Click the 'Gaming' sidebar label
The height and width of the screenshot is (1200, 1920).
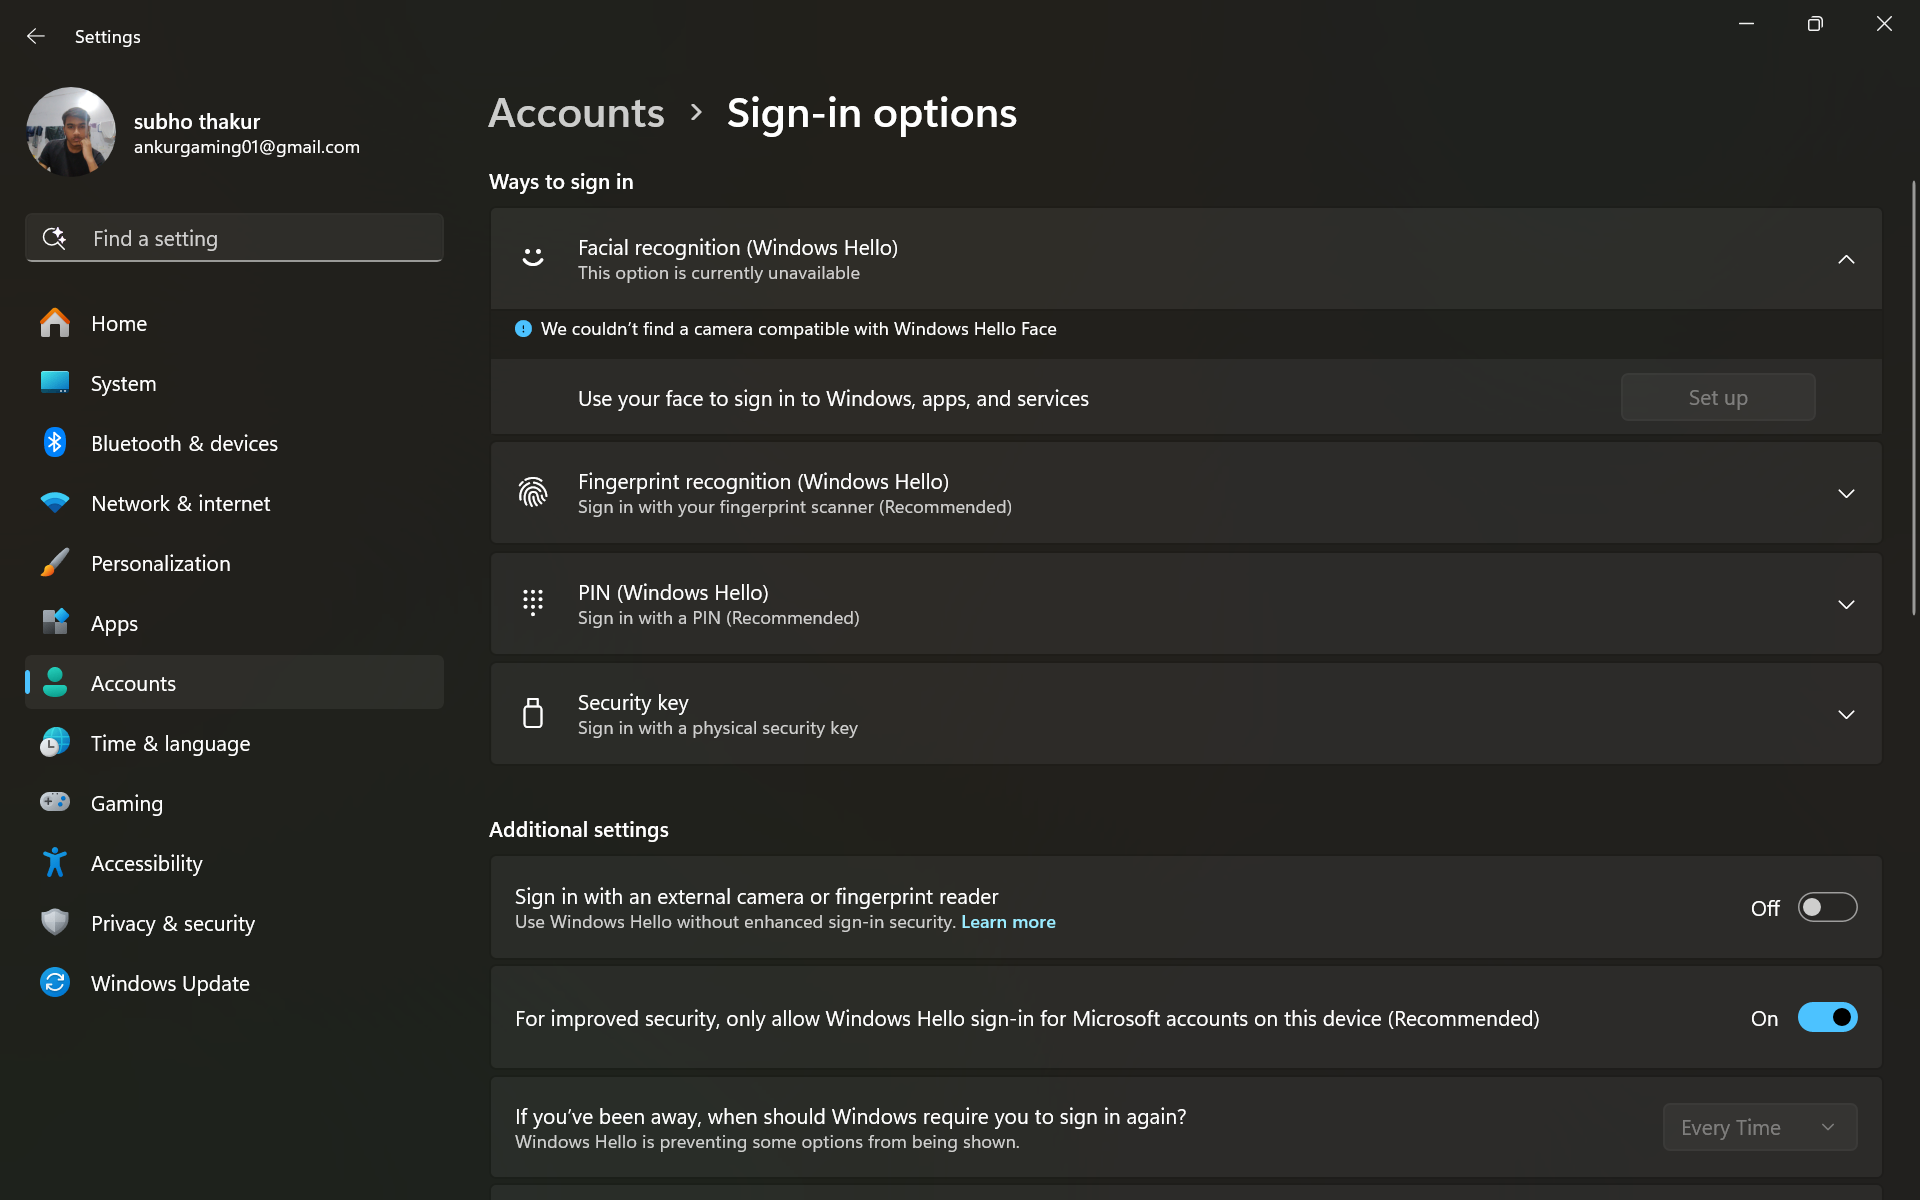127,803
